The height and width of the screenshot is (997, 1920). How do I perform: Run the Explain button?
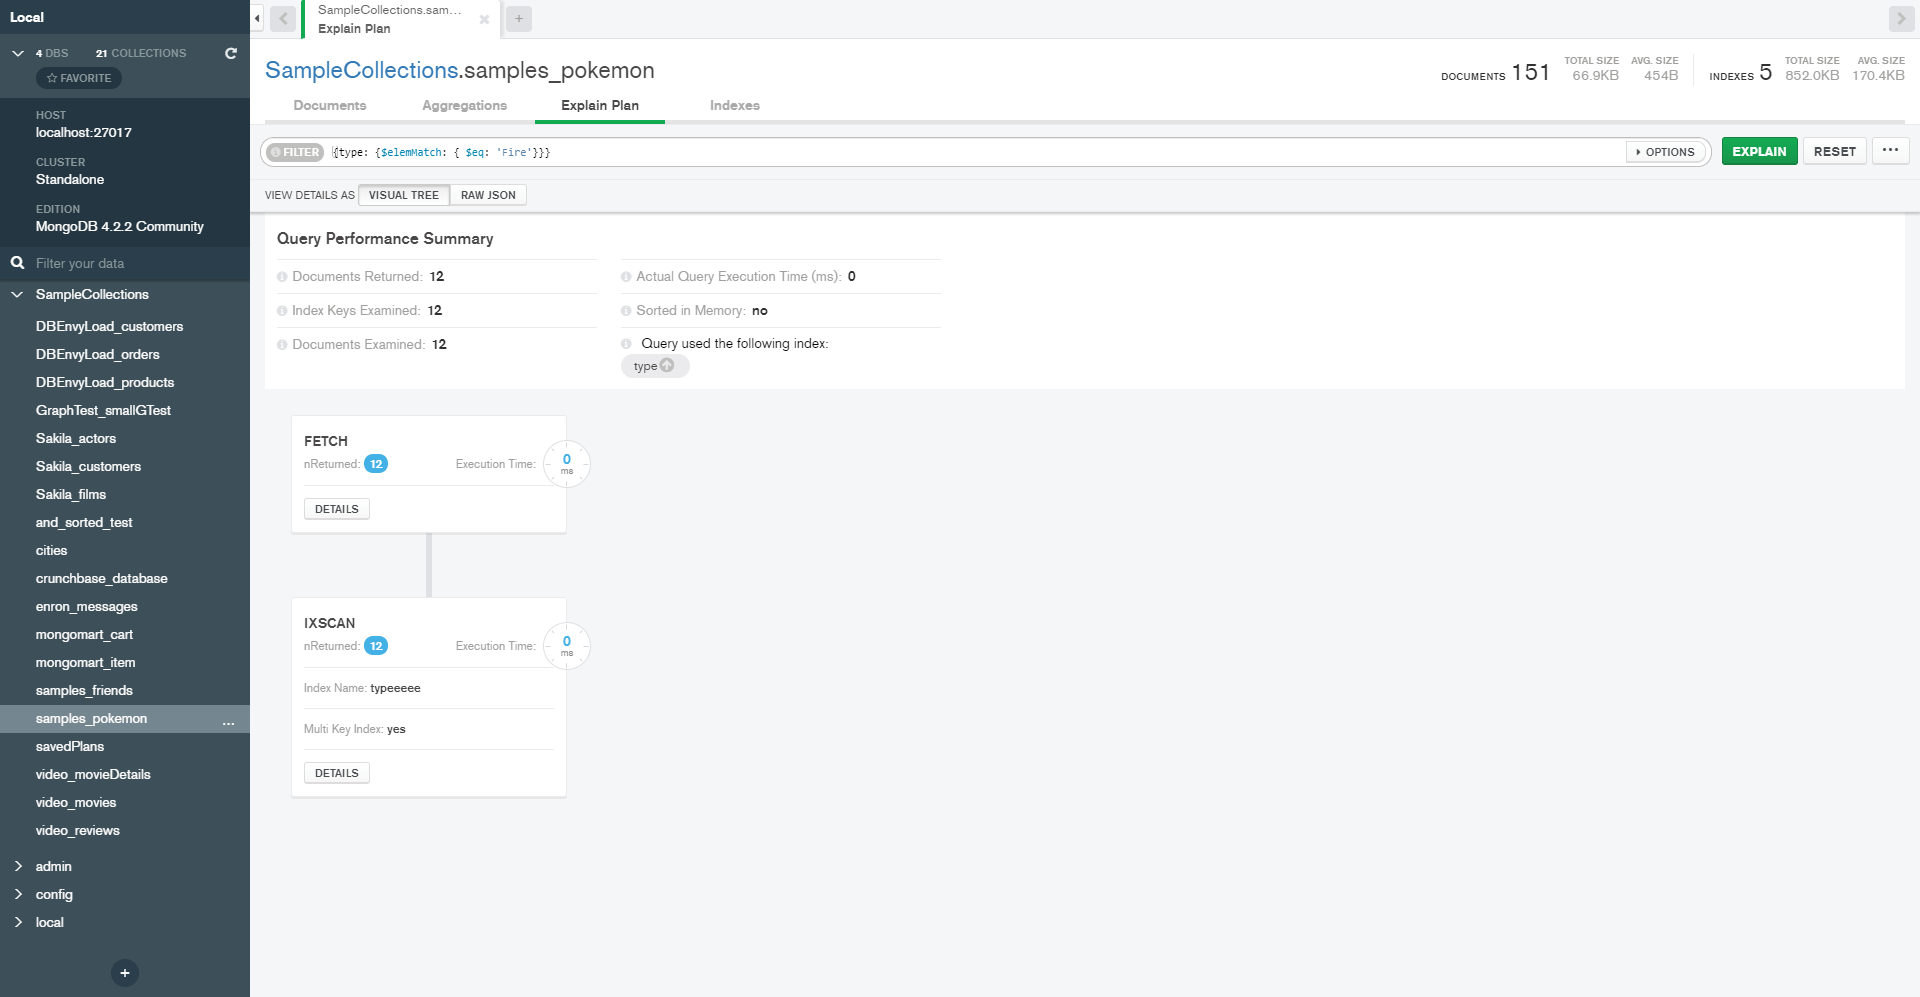(1760, 151)
